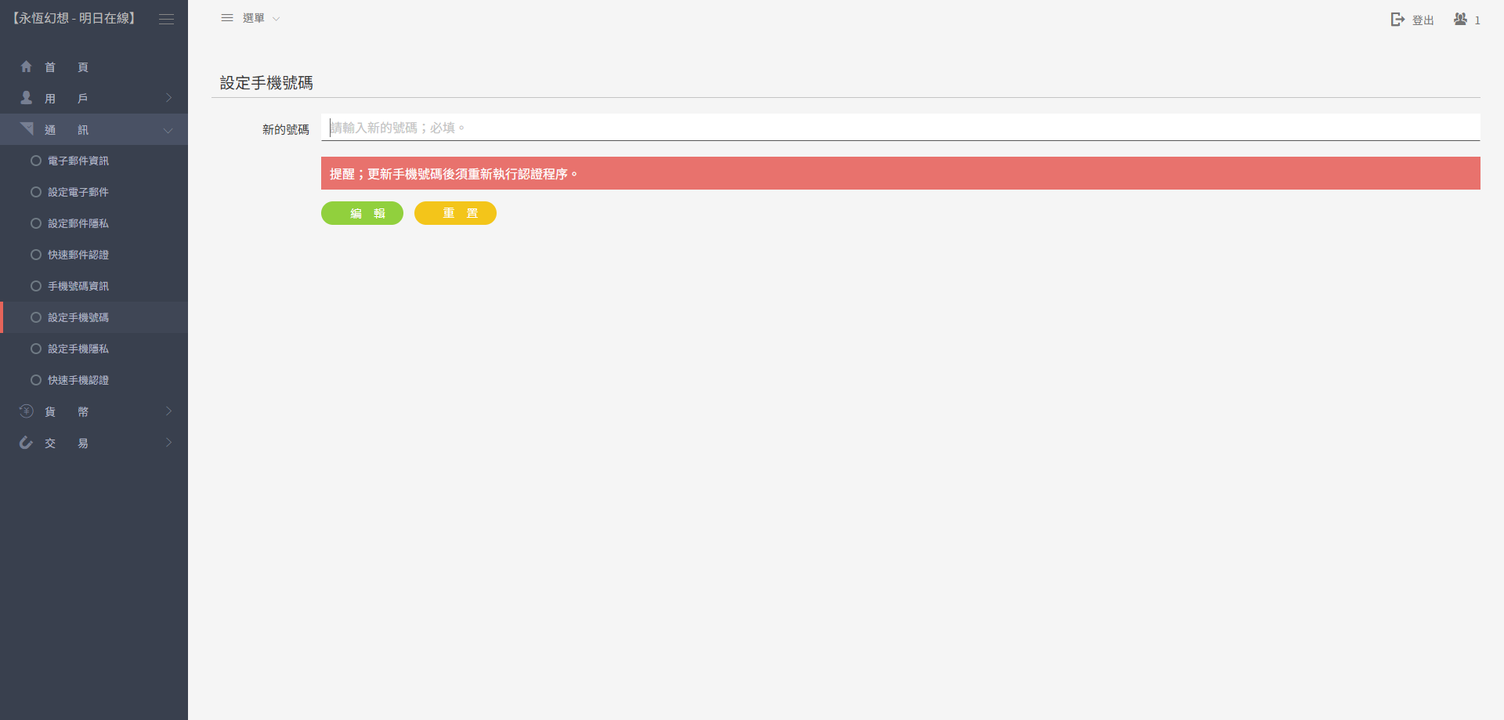Collapse the 通訊 menu chevron

click(x=168, y=130)
